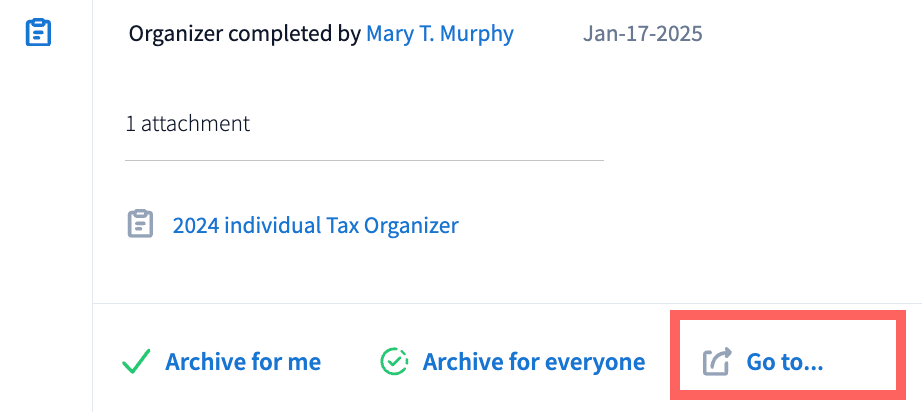Screen dimensions: 922x412
Task: Choose Archive for everyone
Action: tap(533, 361)
